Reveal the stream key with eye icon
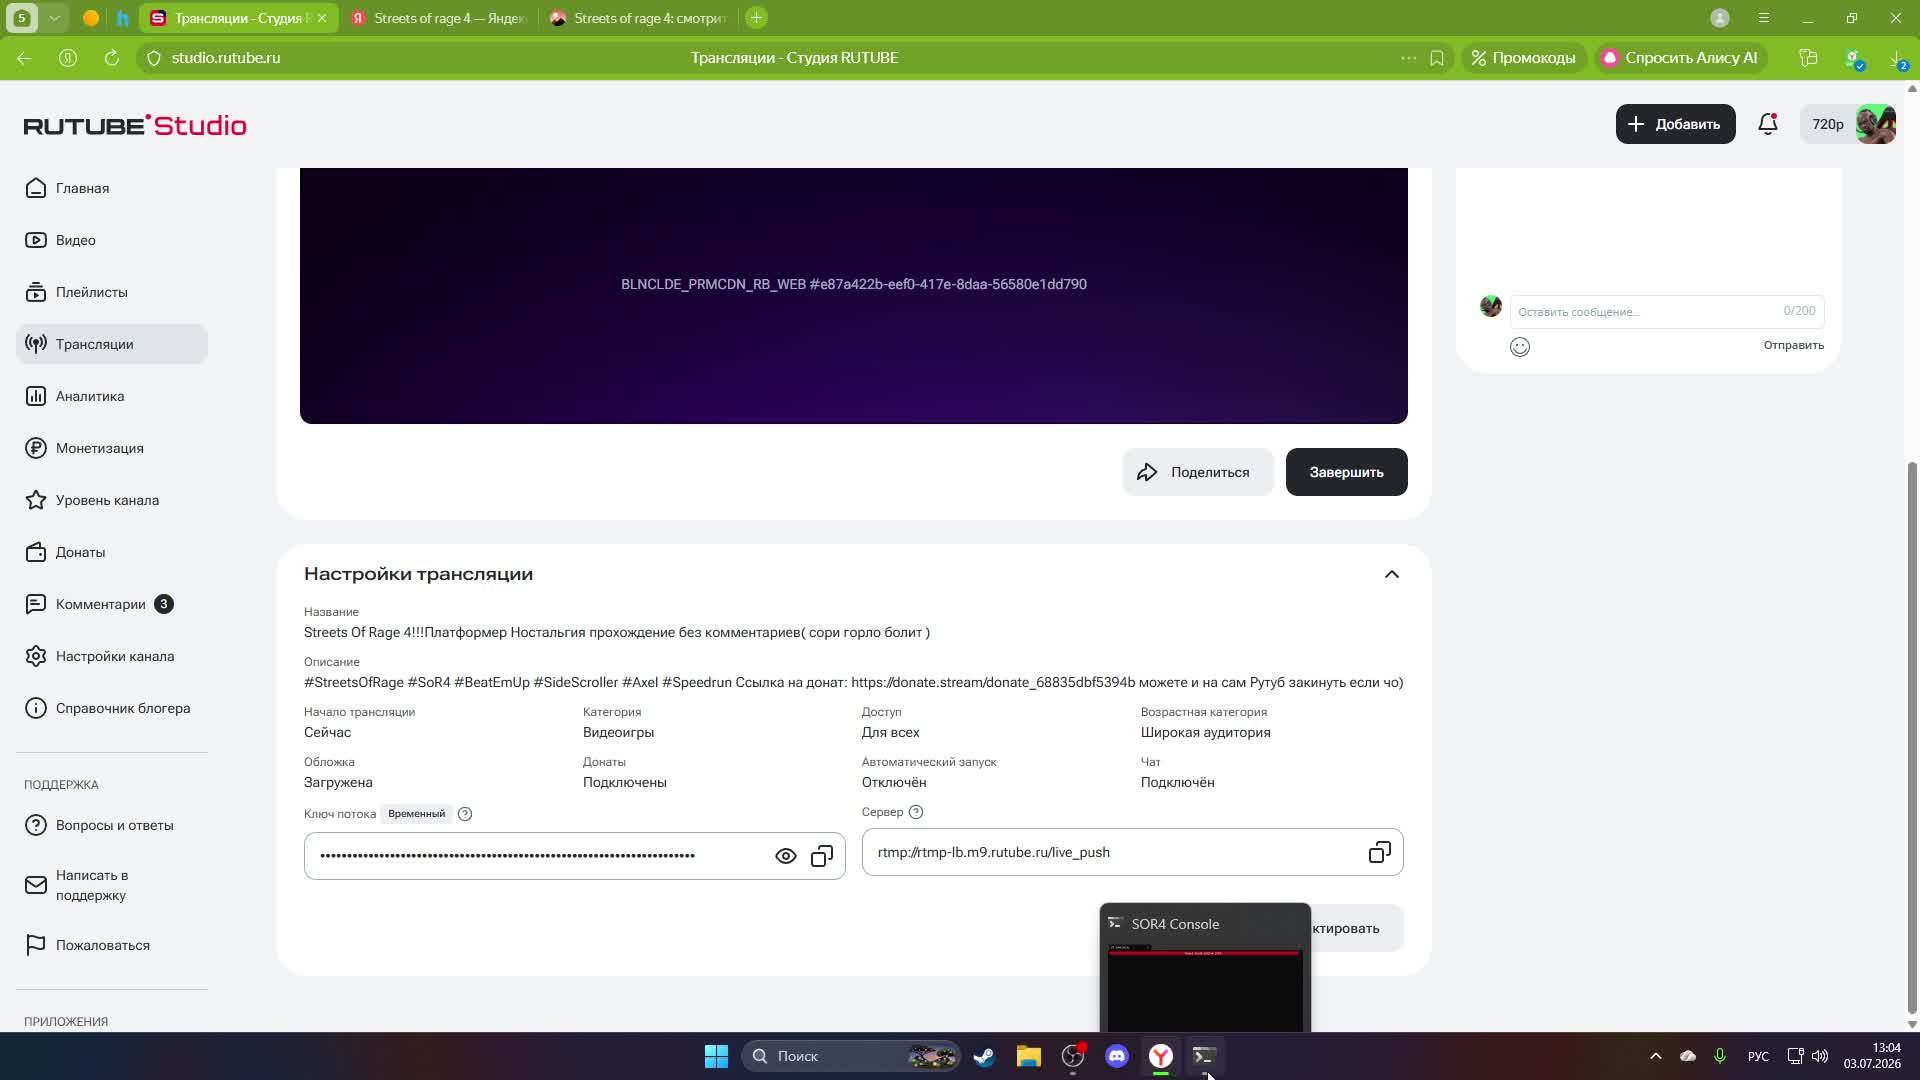 coord(786,856)
